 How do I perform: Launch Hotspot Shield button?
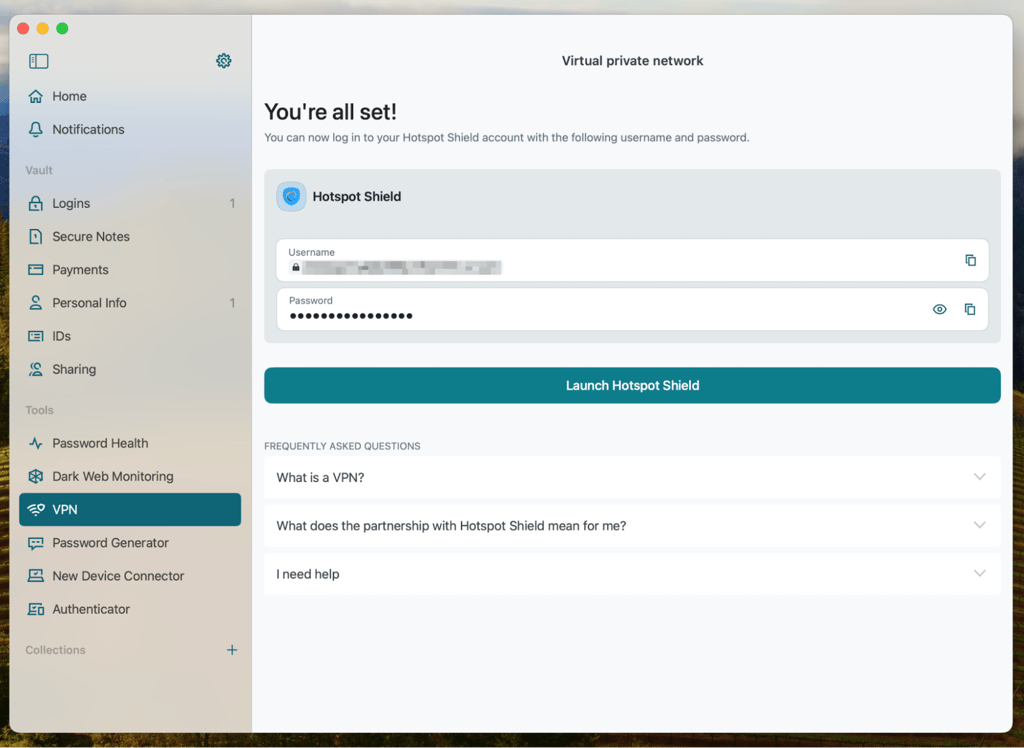pos(632,385)
